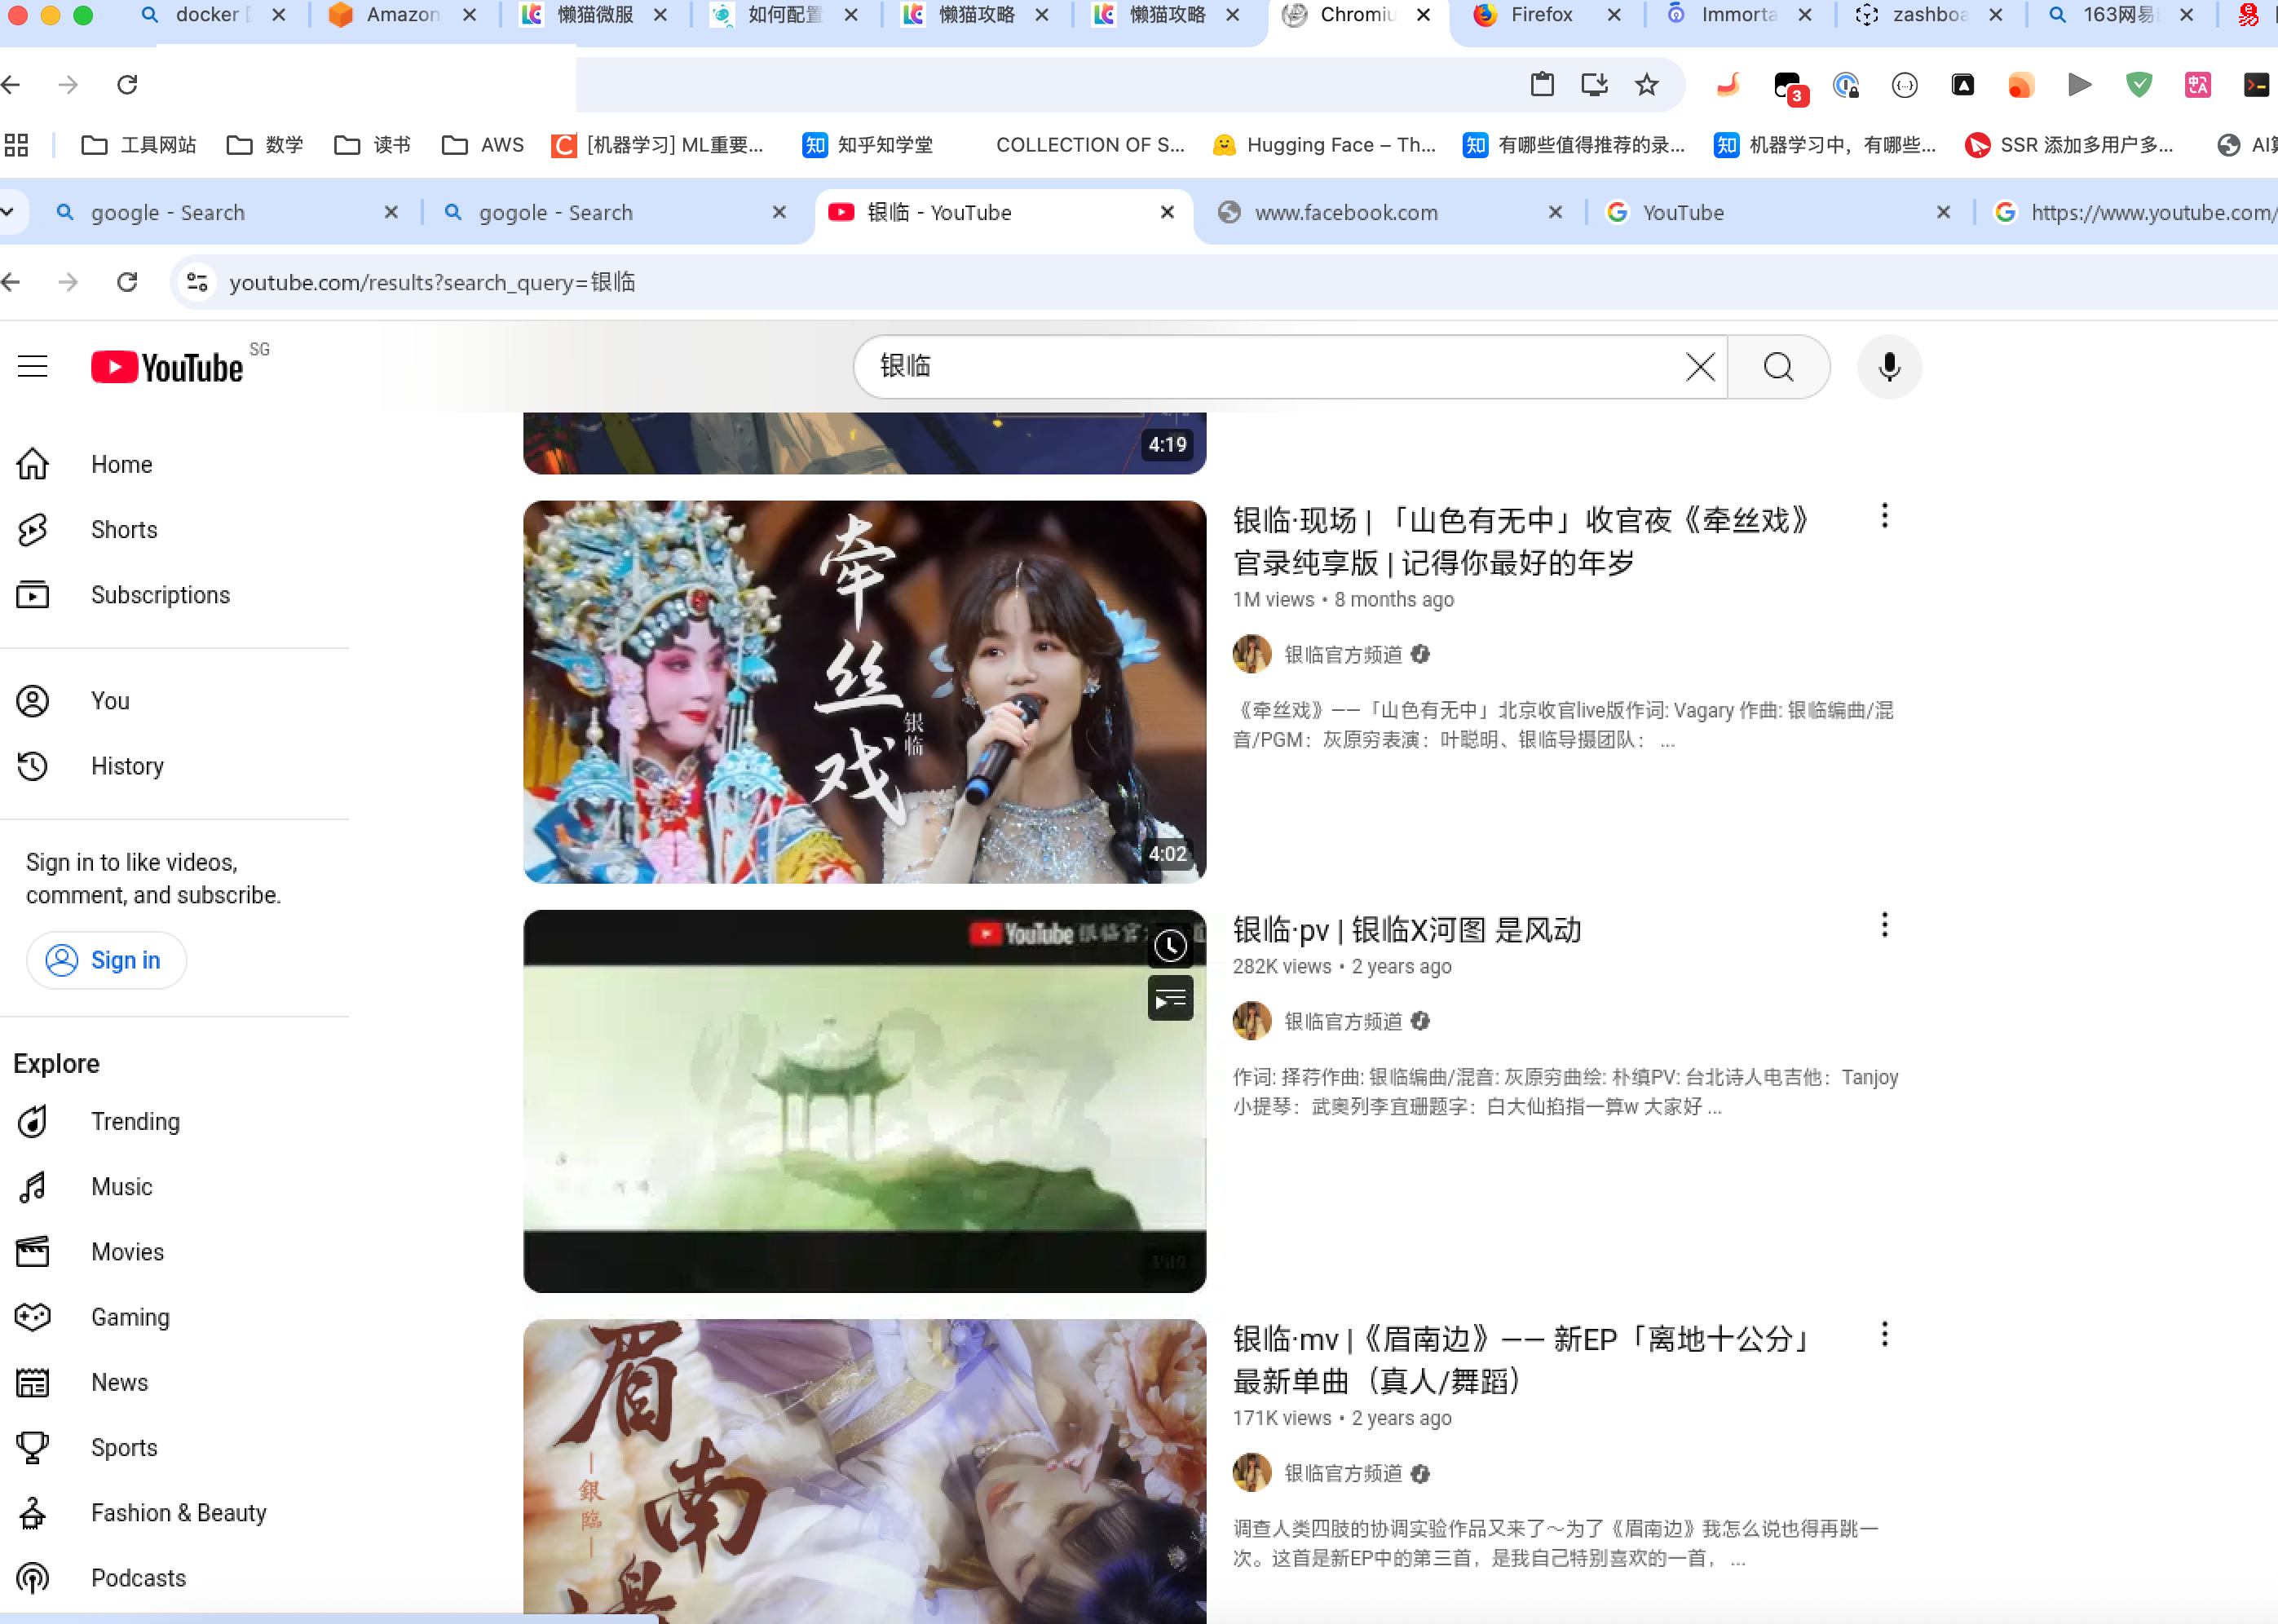Click the 牵丝戏 video thumbnail
The height and width of the screenshot is (1624, 2278).
[864, 692]
